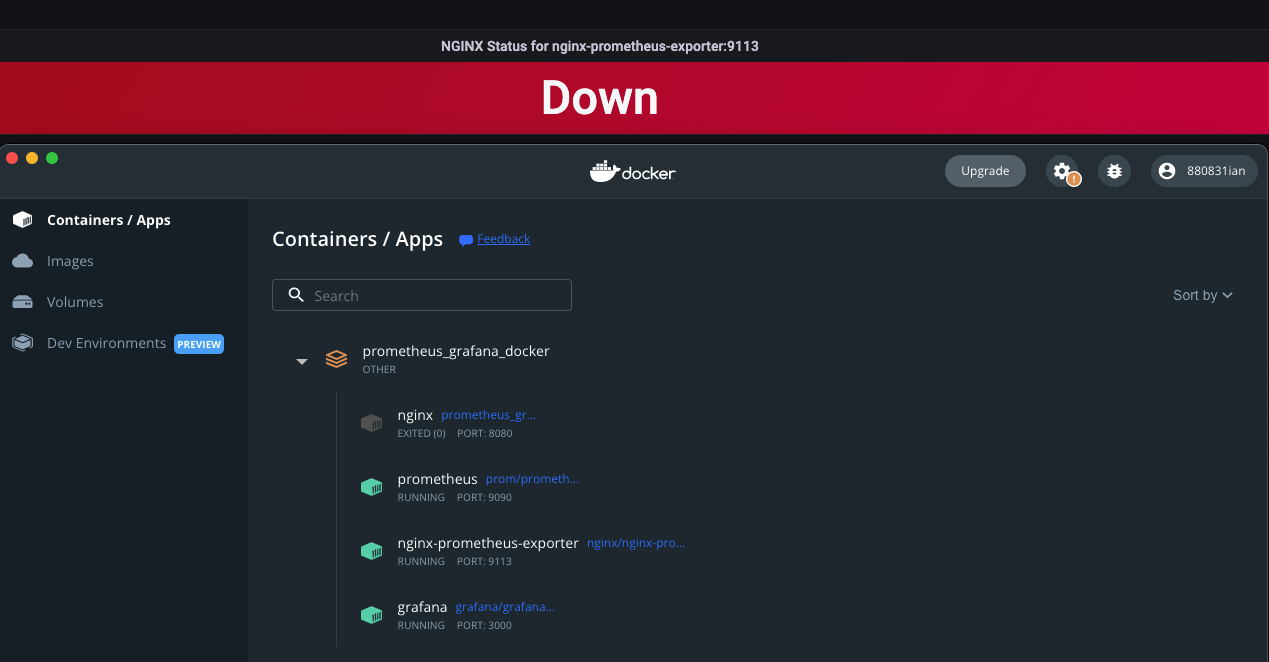Click the Containers / Apps sidebar cube icon
Image resolution: width=1269 pixels, height=662 pixels.
point(22,220)
